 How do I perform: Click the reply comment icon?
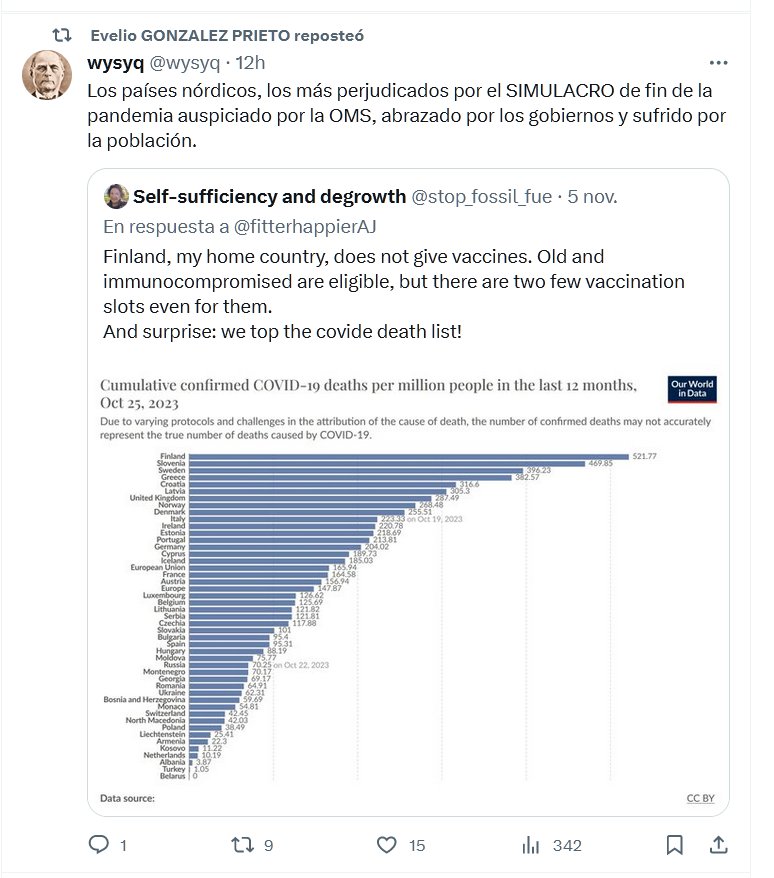click(x=99, y=845)
